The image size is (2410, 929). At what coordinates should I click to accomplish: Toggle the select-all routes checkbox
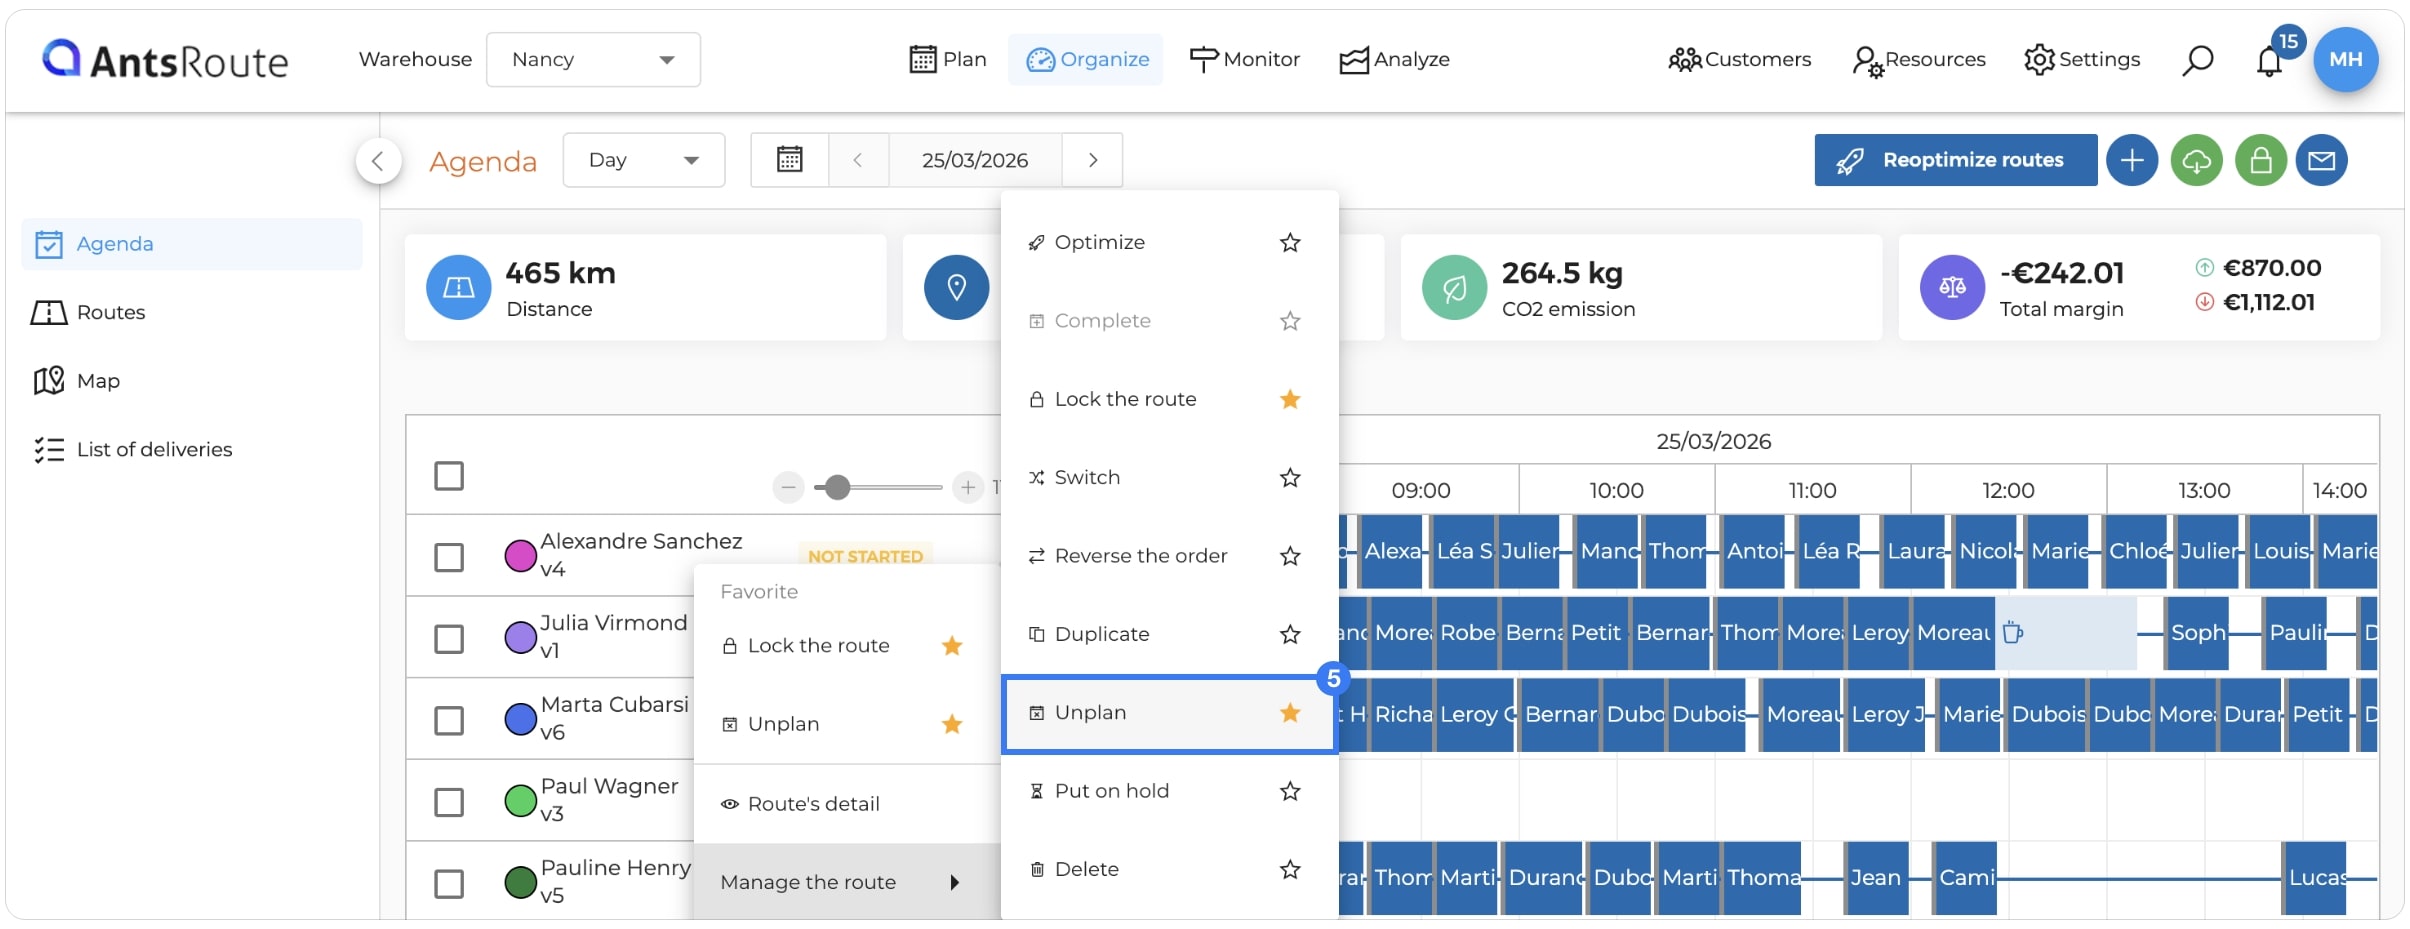[x=449, y=475]
